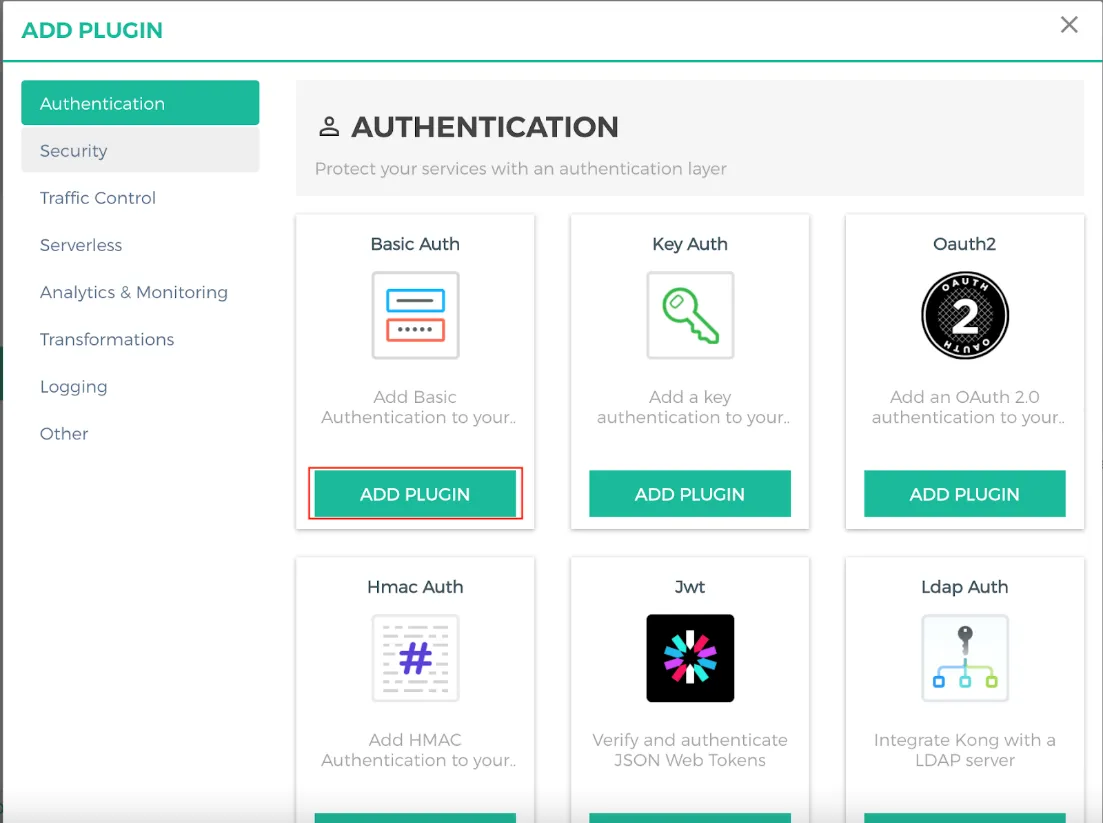Click the Basic Auth card title
This screenshot has width=1103, height=823.
pyautogui.click(x=415, y=244)
